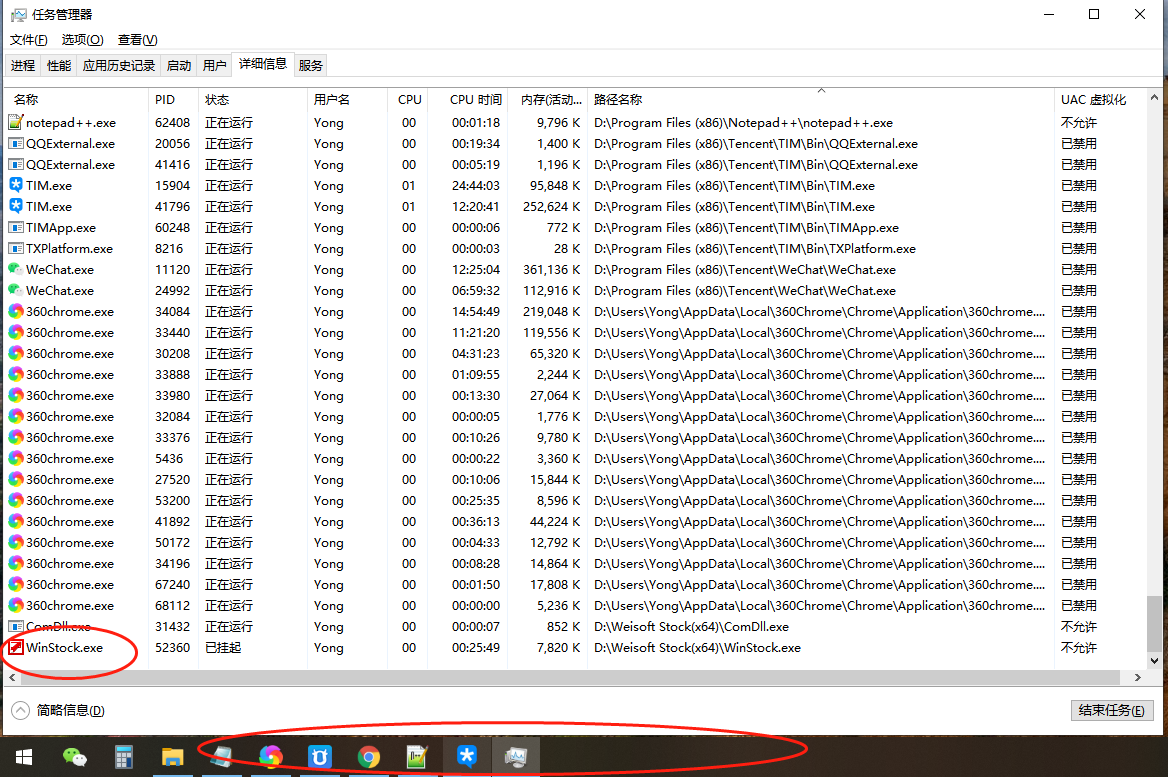Screen dimensions: 1168x777
Task: Open File Explorer from the taskbar
Action: coord(173,757)
